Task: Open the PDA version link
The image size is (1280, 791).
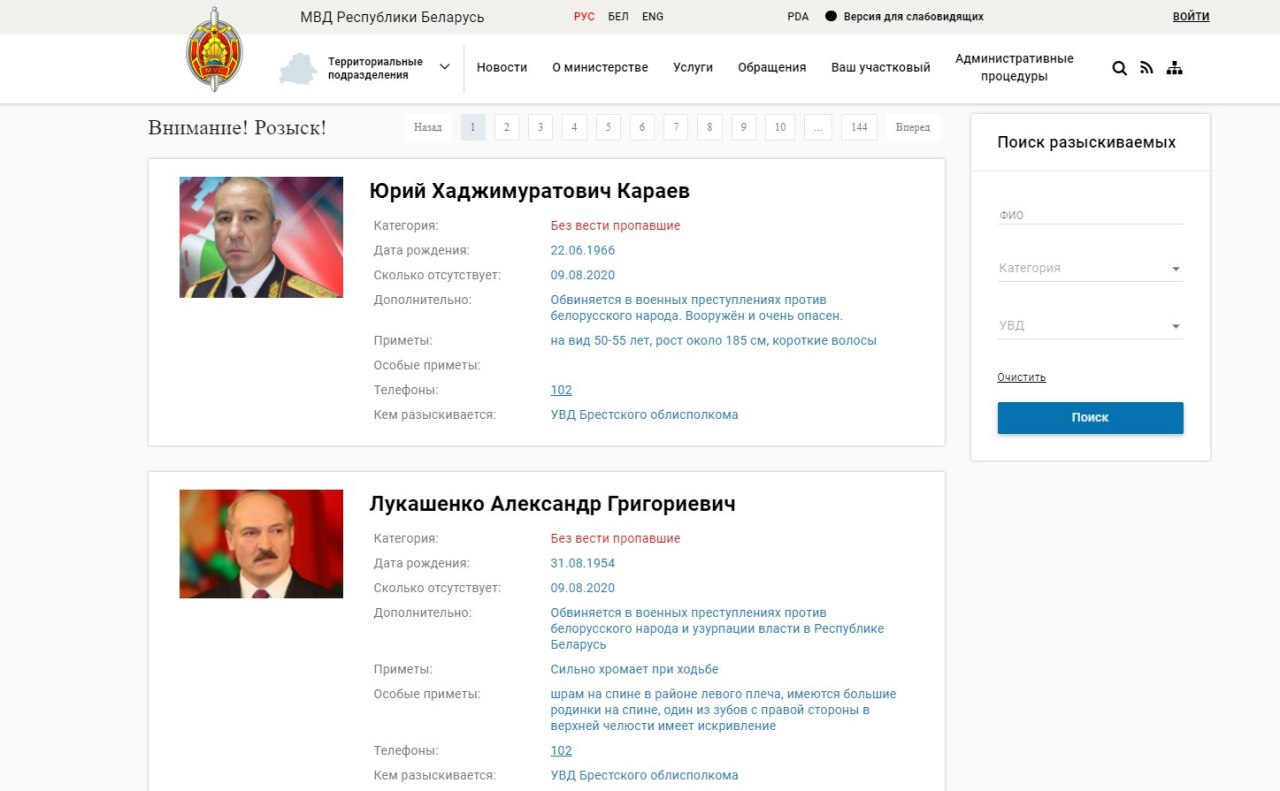Action: coord(798,17)
